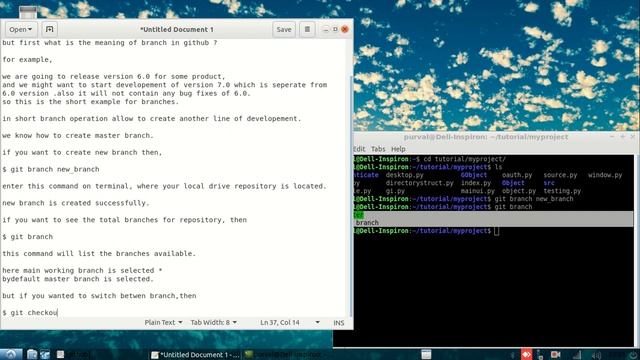
Task: Click the screen recorder camera tray icon
Action: tap(556, 354)
